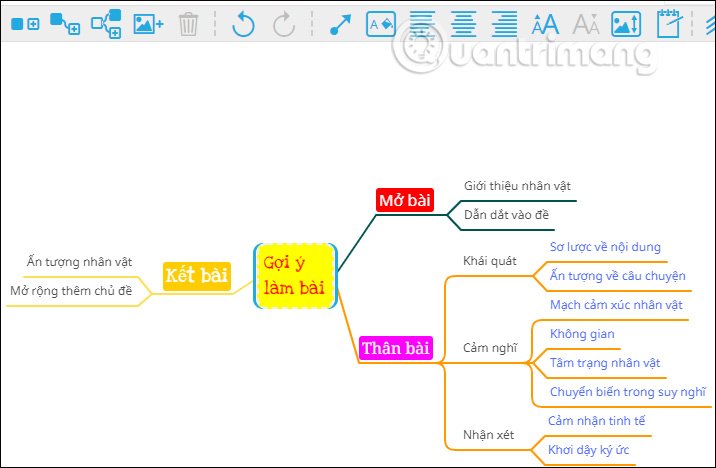Select the Mở rộng thêm chủ đề subtopic

(71, 291)
